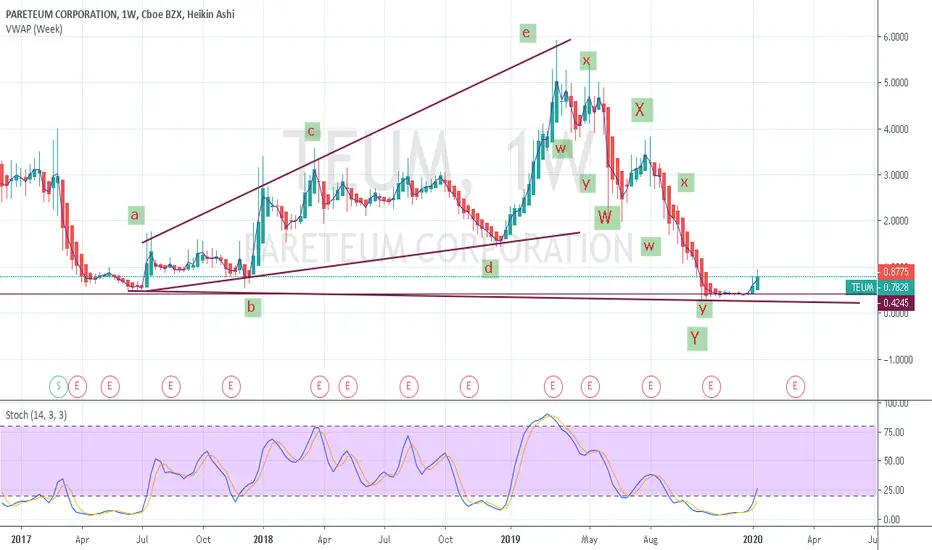Click the last earnings E marker after 2020

795,386
